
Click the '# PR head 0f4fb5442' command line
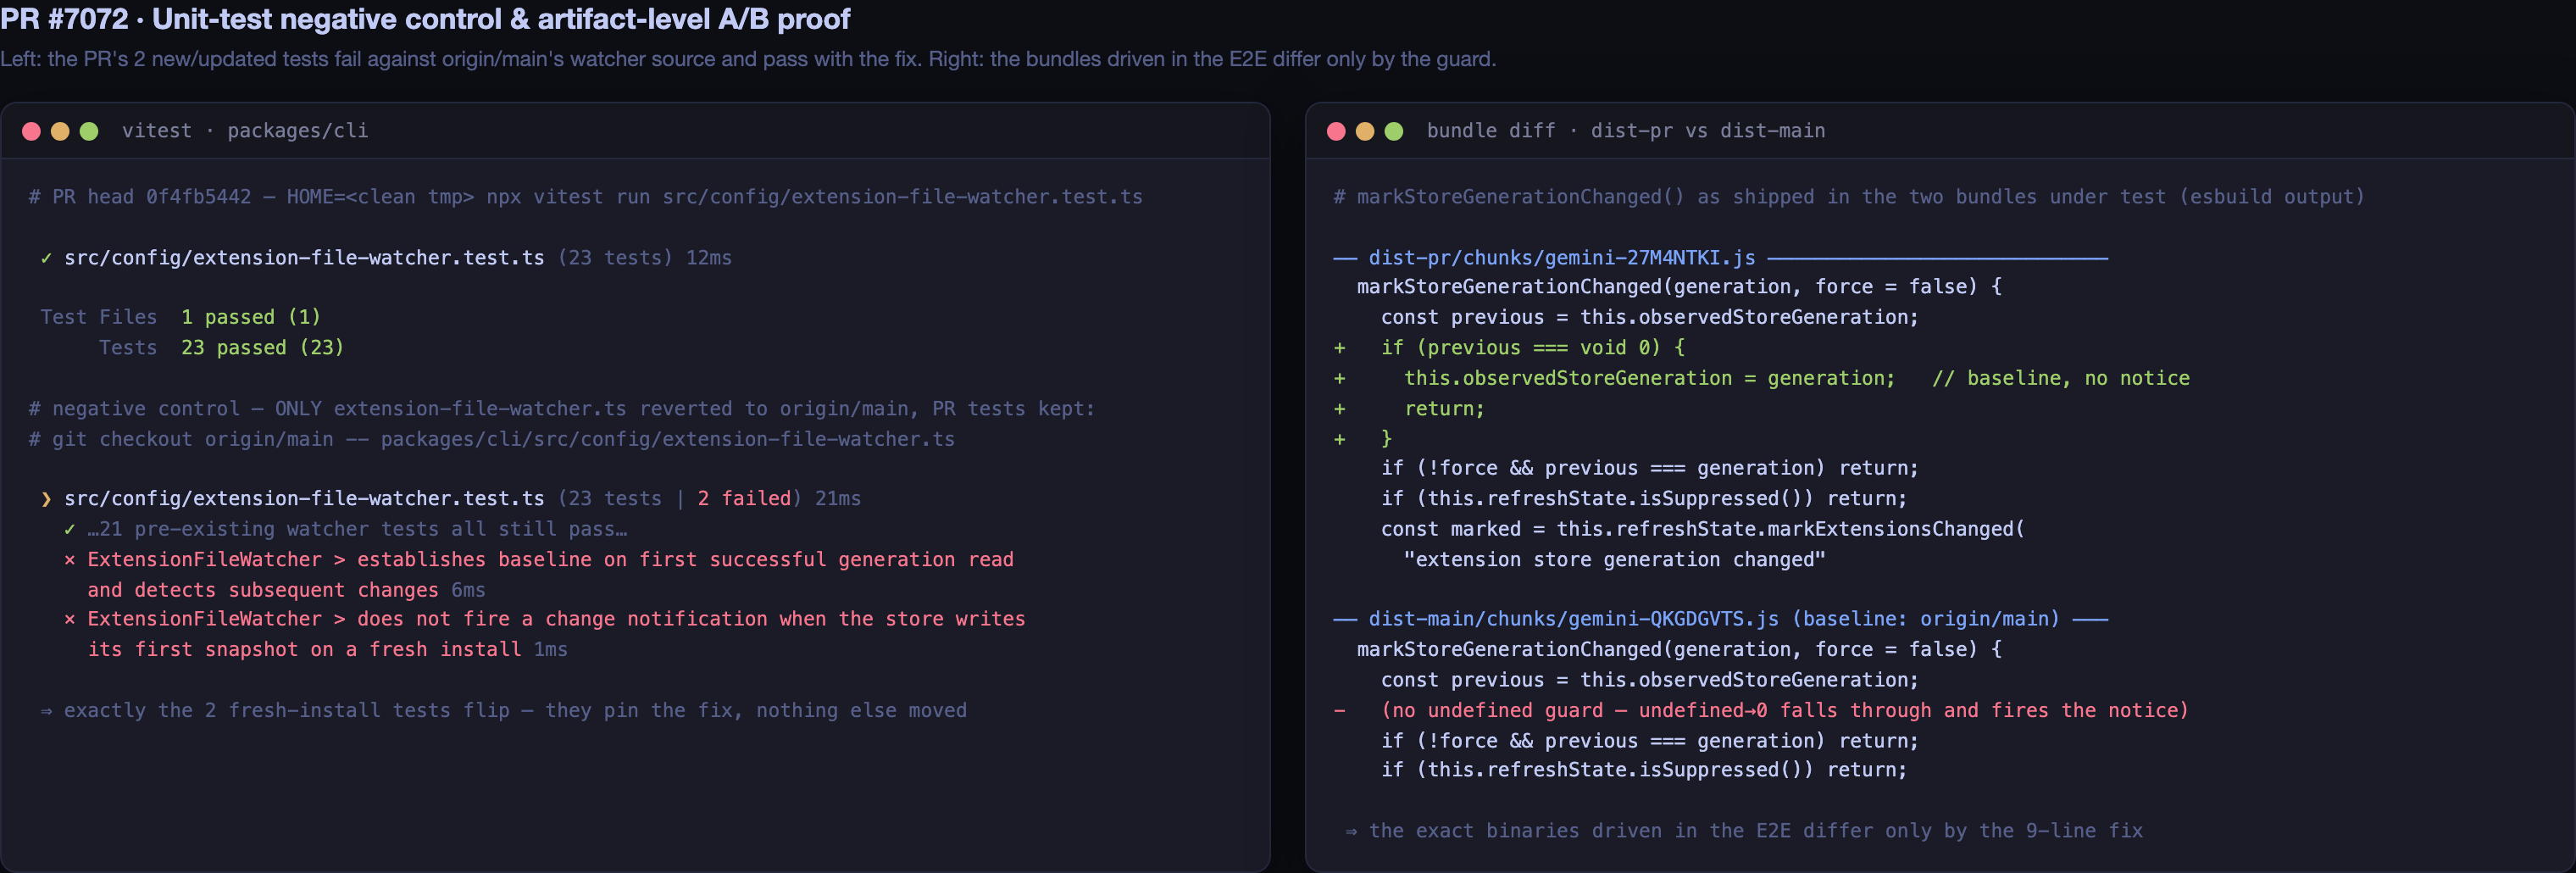(585, 197)
